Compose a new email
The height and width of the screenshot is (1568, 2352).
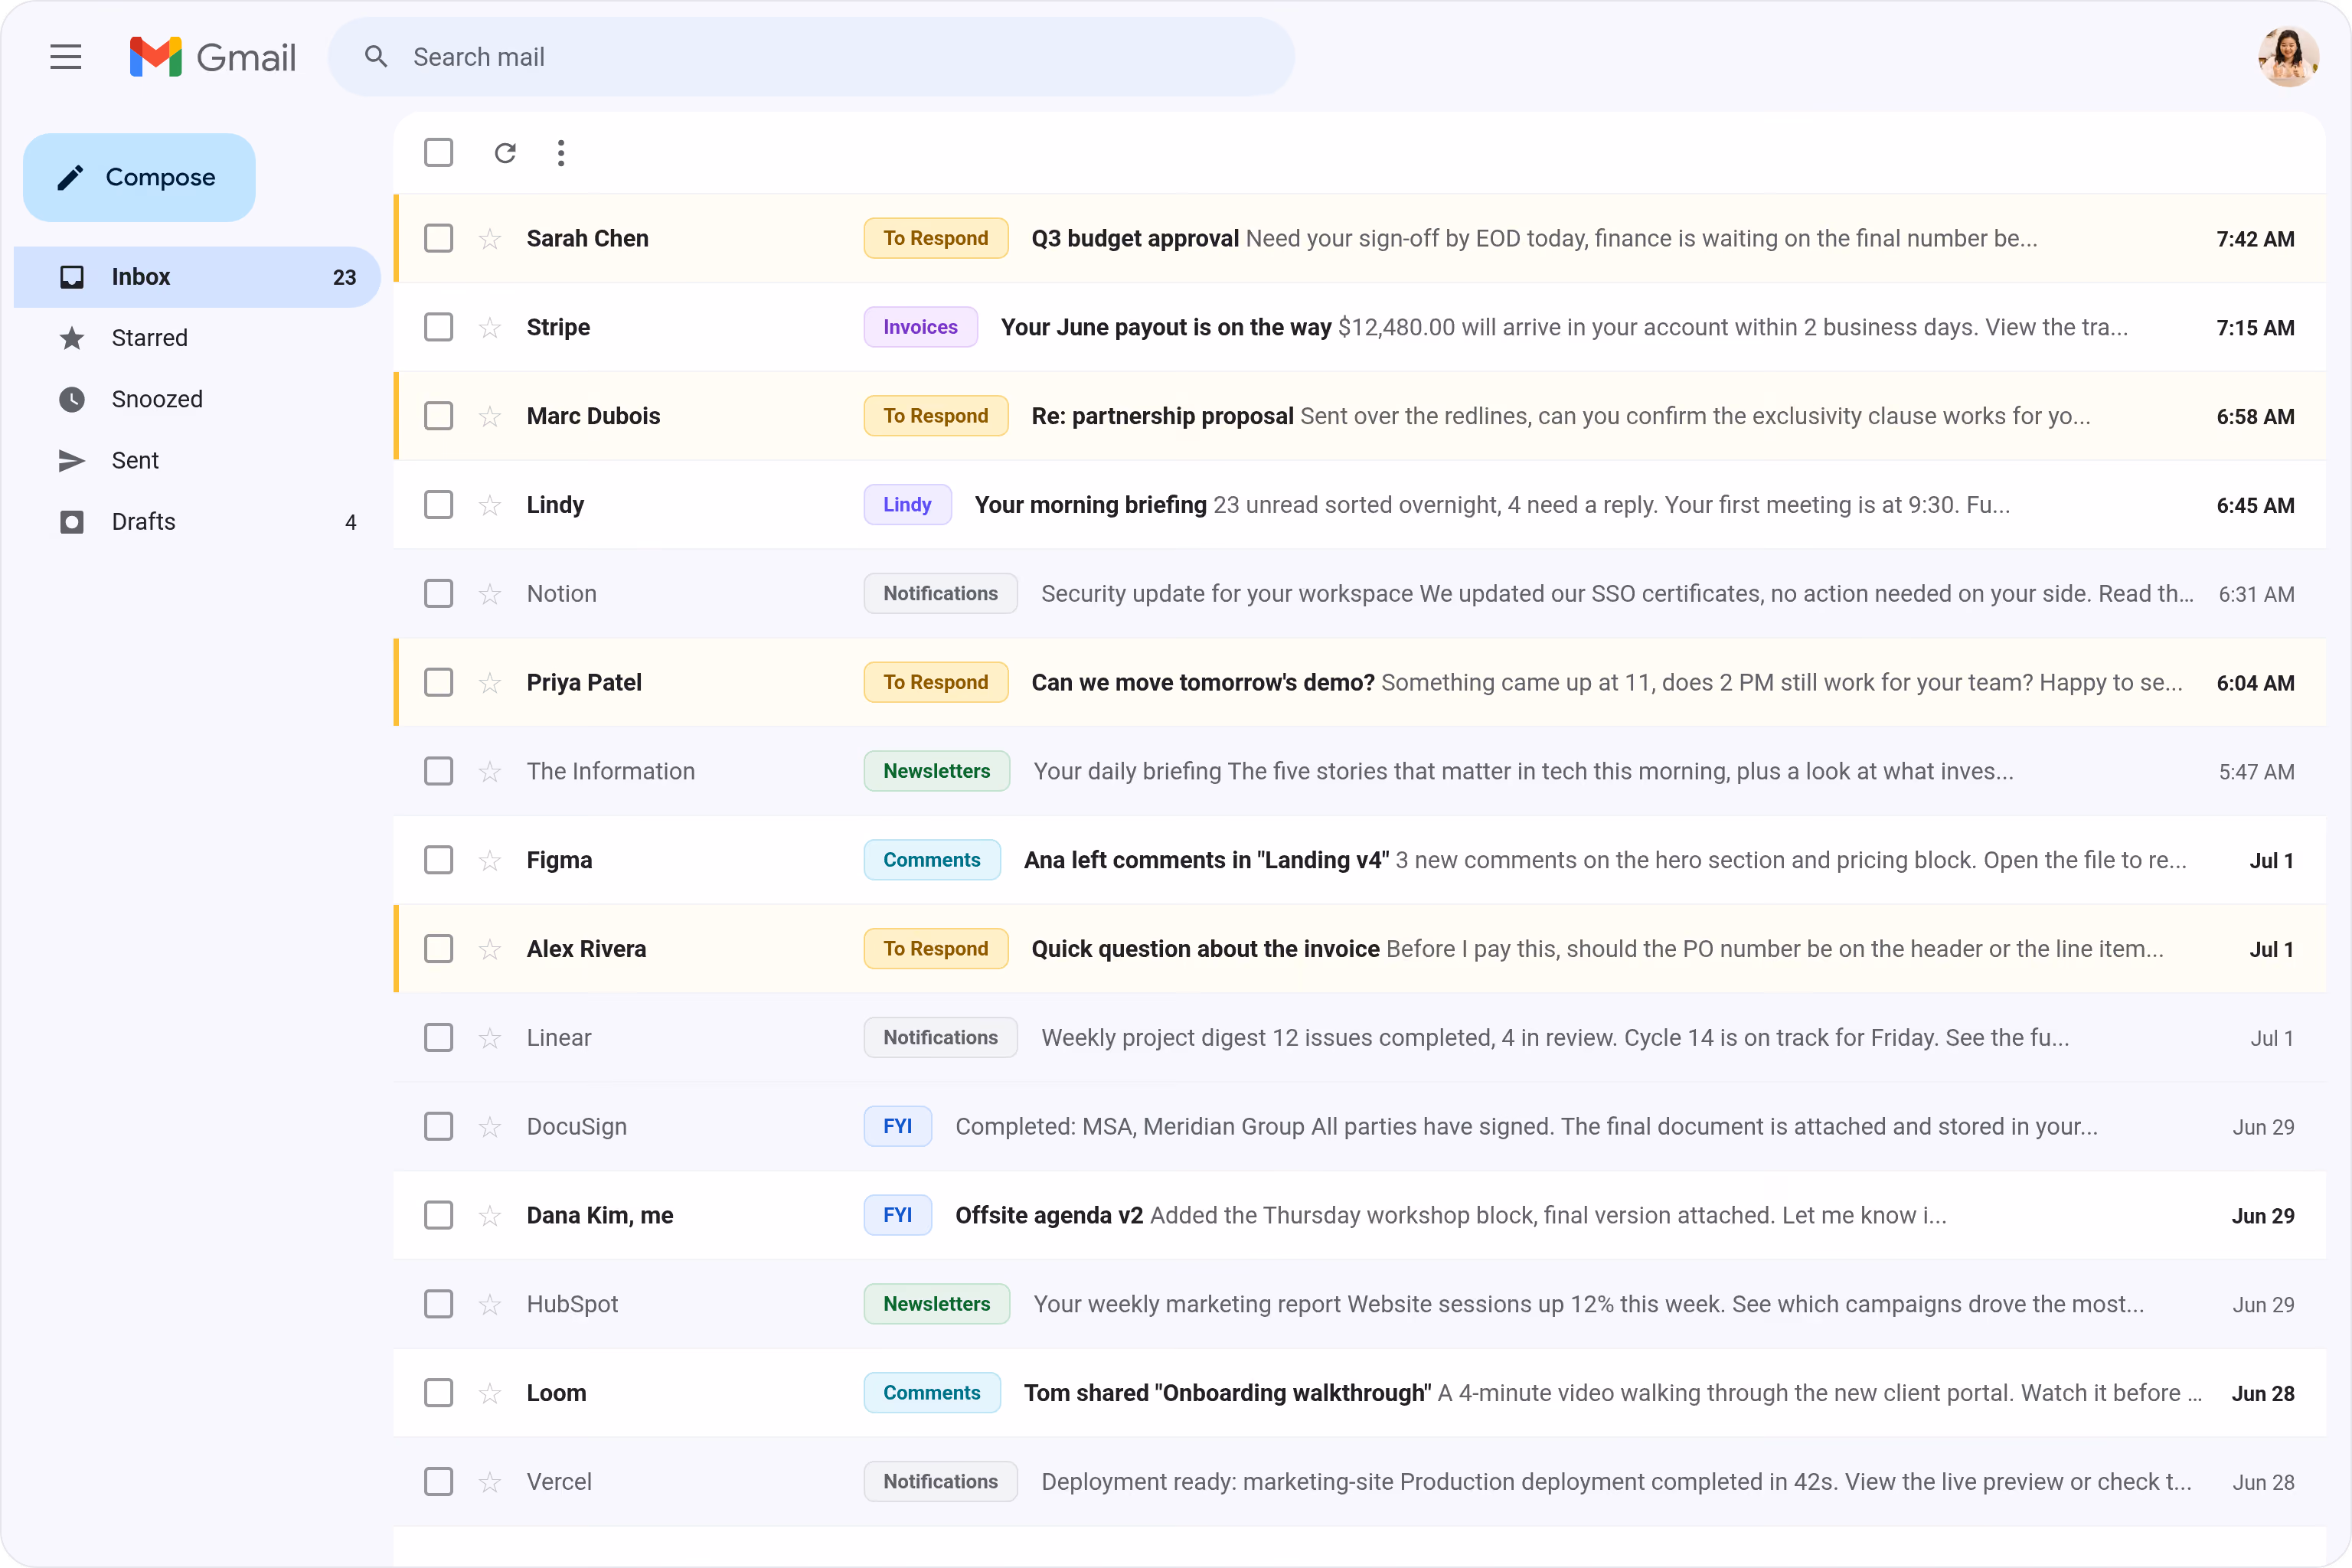139,177
